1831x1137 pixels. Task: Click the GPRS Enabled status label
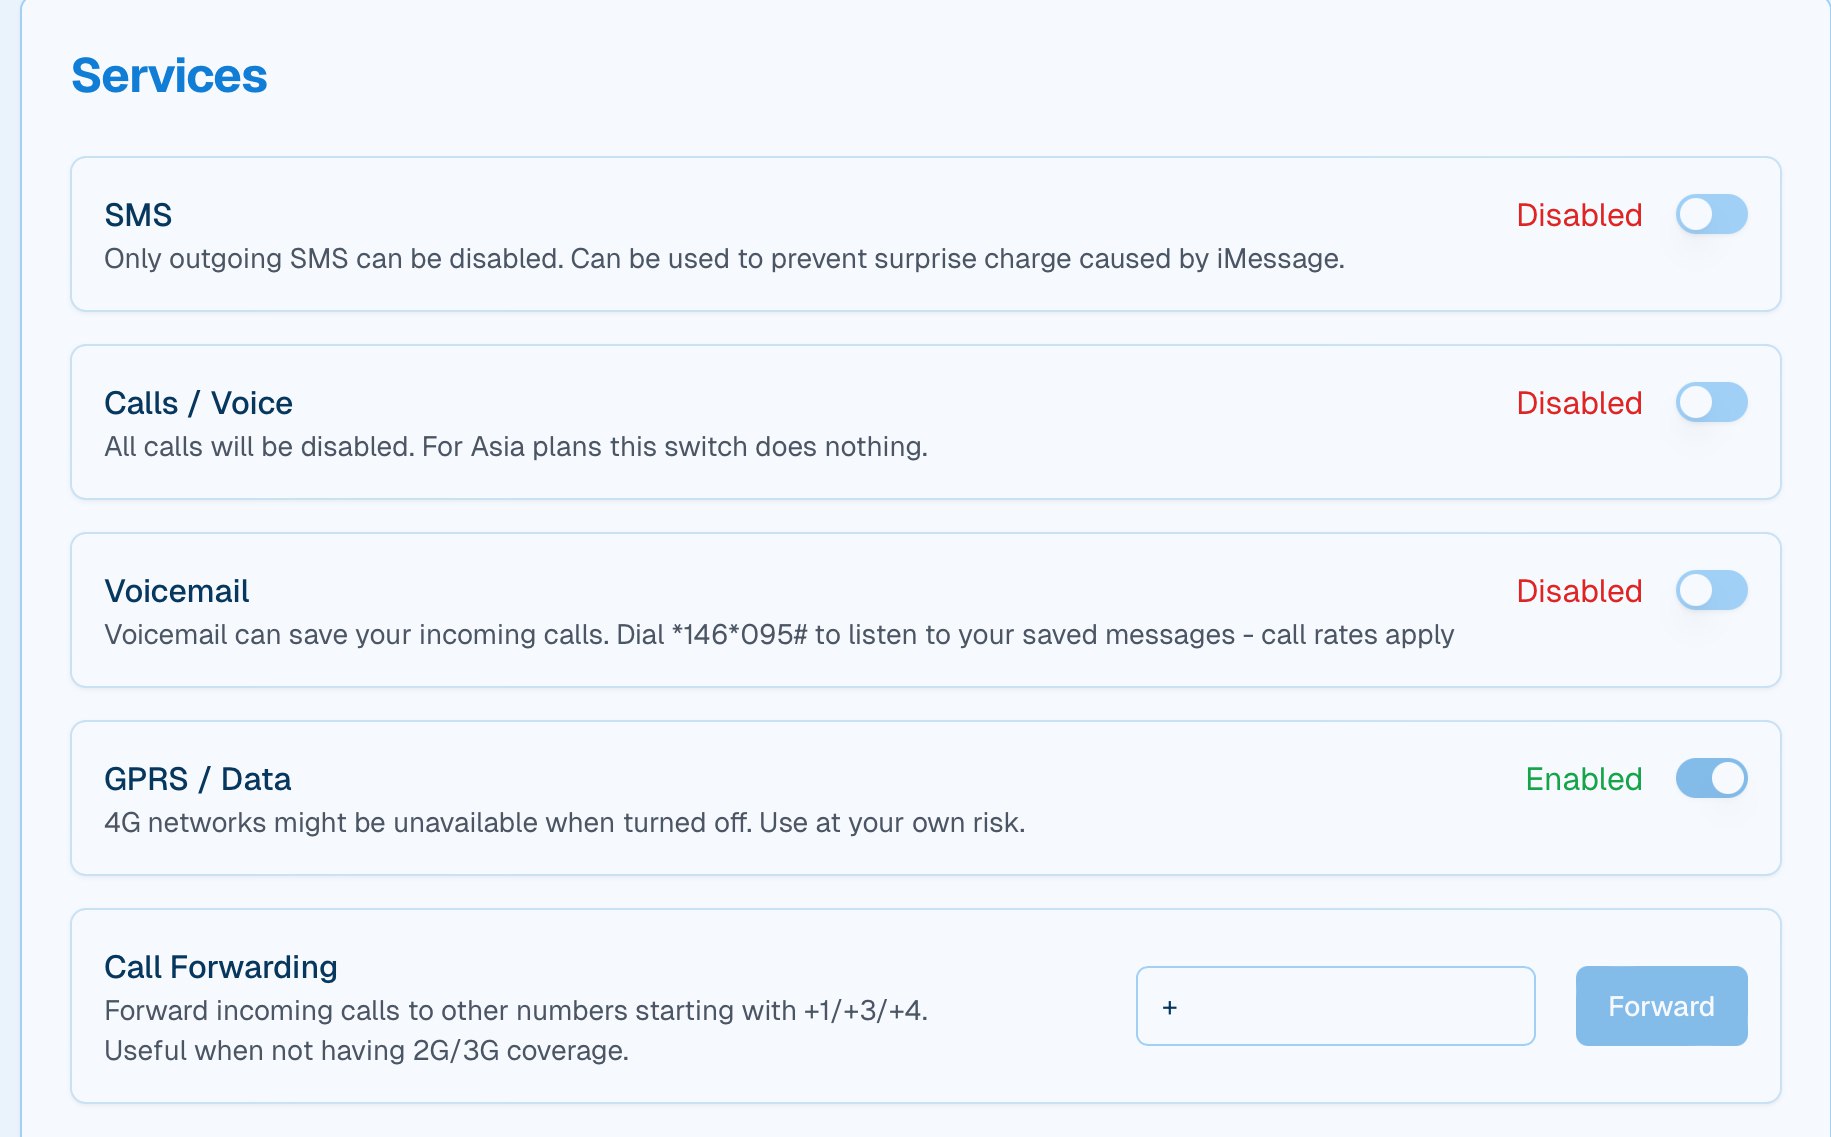(x=1584, y=779)
